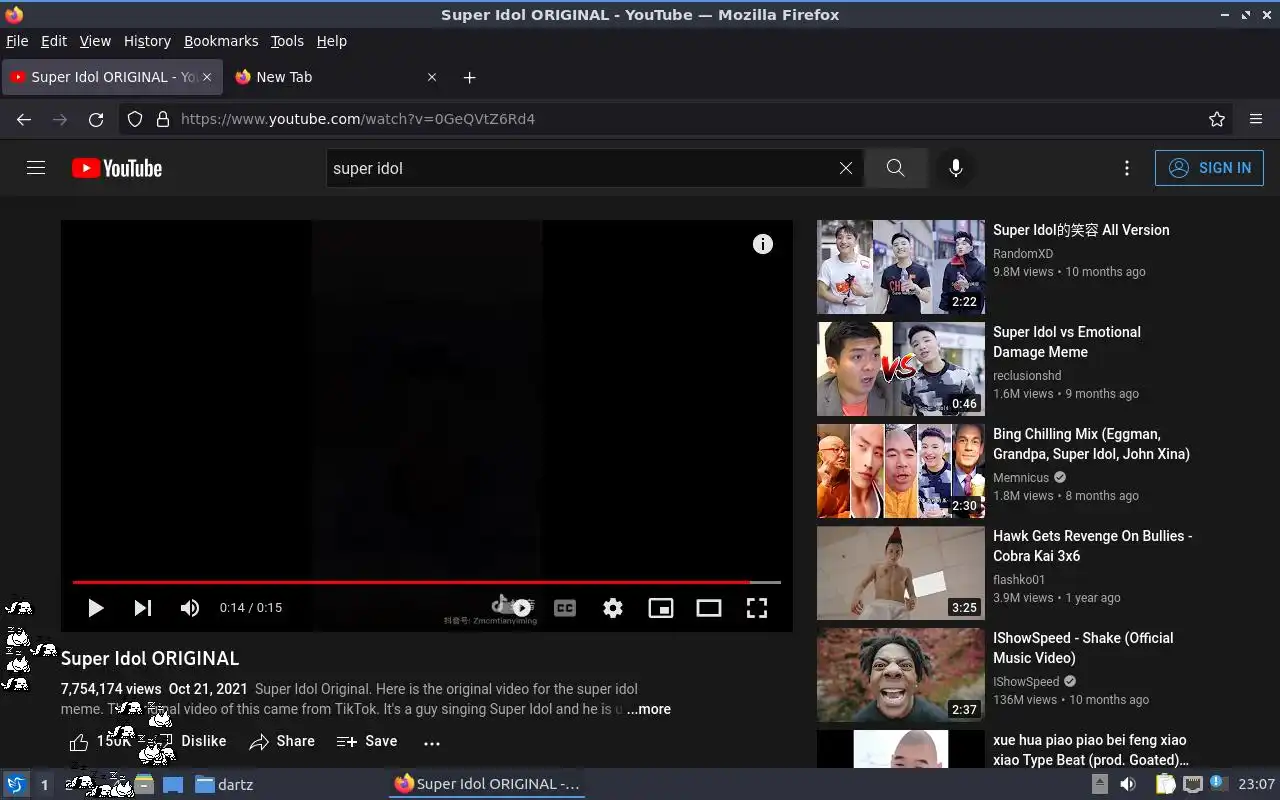The image size is (1280, 800).
Task: Open a new browser tab plus
Action: [469, 77]
